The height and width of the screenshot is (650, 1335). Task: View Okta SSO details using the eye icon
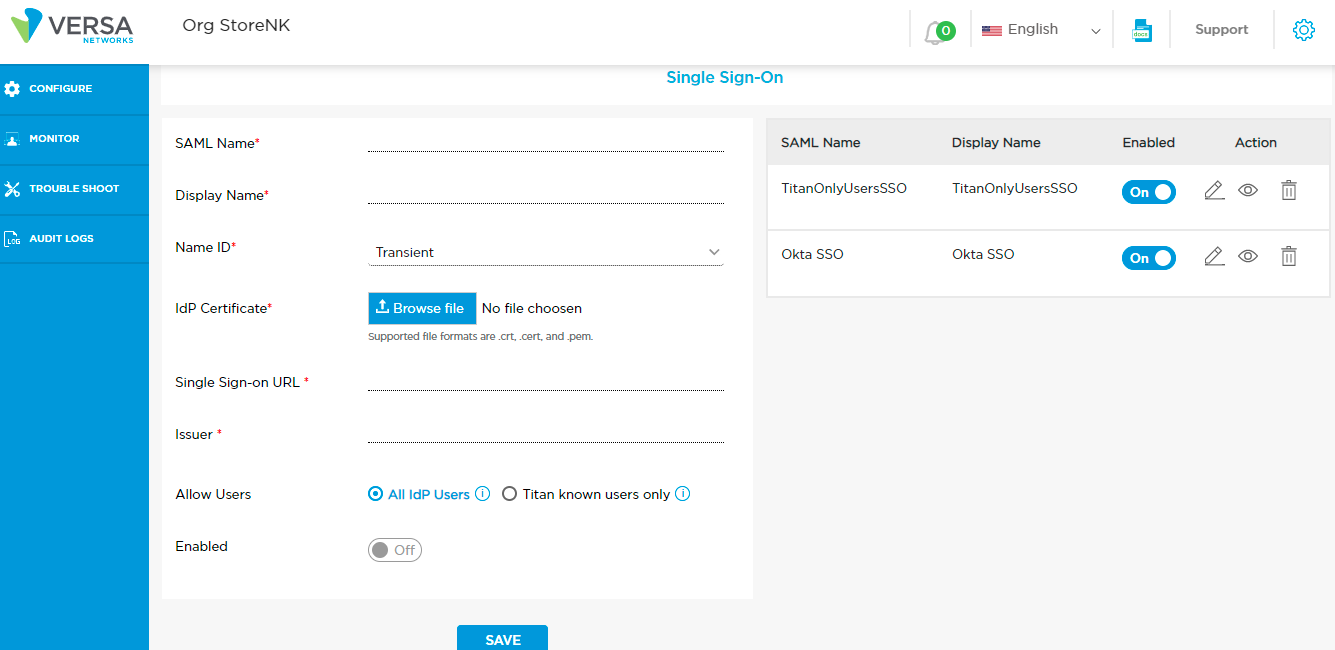[x=1248, y=256]
